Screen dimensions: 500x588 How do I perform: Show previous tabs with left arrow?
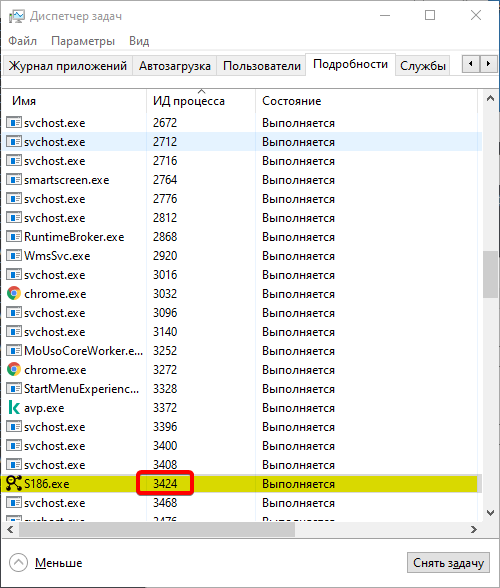pos(471,64)
